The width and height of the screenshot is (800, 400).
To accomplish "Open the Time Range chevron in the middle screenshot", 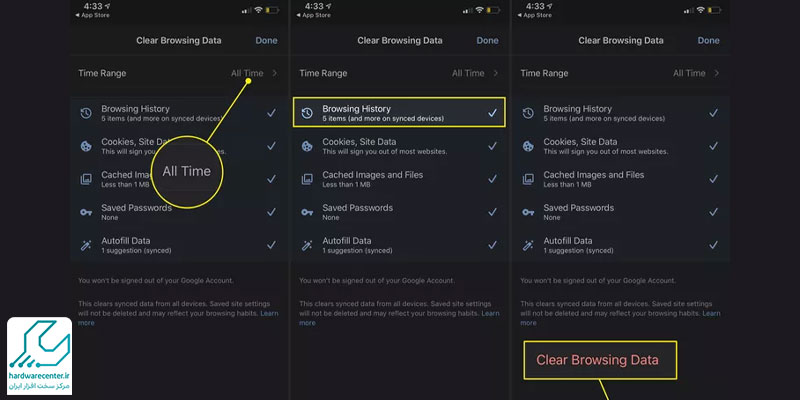I will pyautogui.click(x=494, y=73).
